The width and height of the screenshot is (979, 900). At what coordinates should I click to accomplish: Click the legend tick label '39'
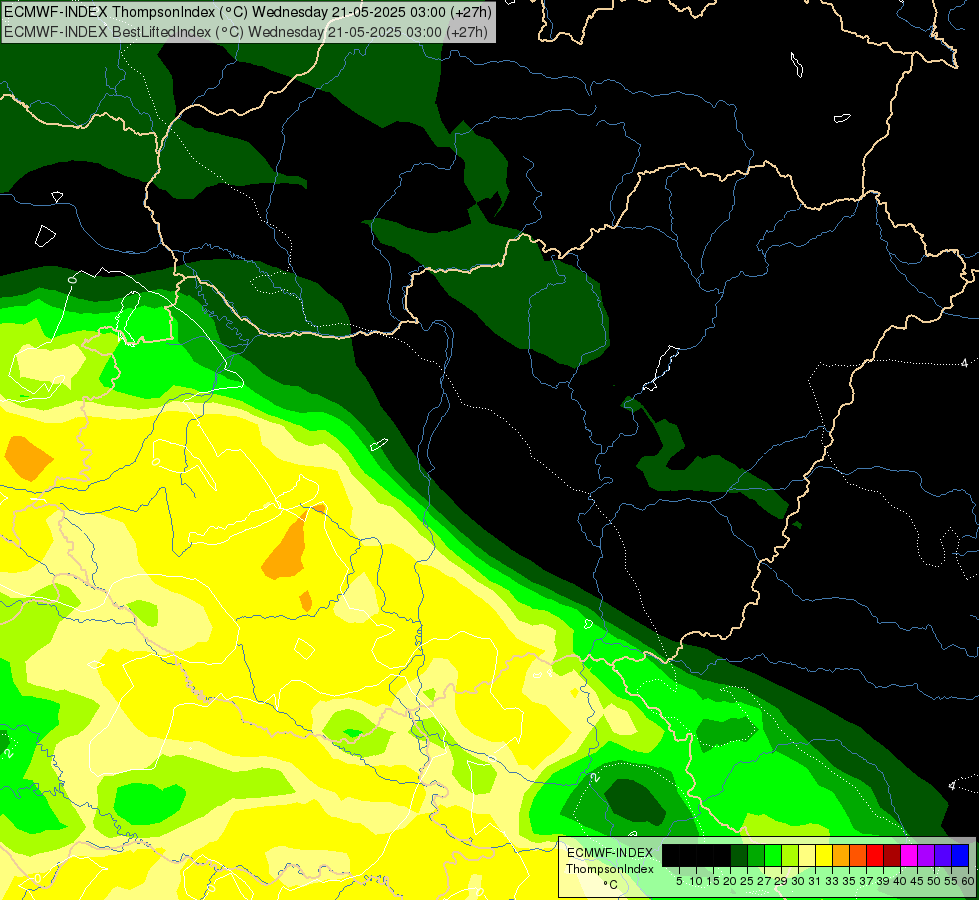click(883, 881)
